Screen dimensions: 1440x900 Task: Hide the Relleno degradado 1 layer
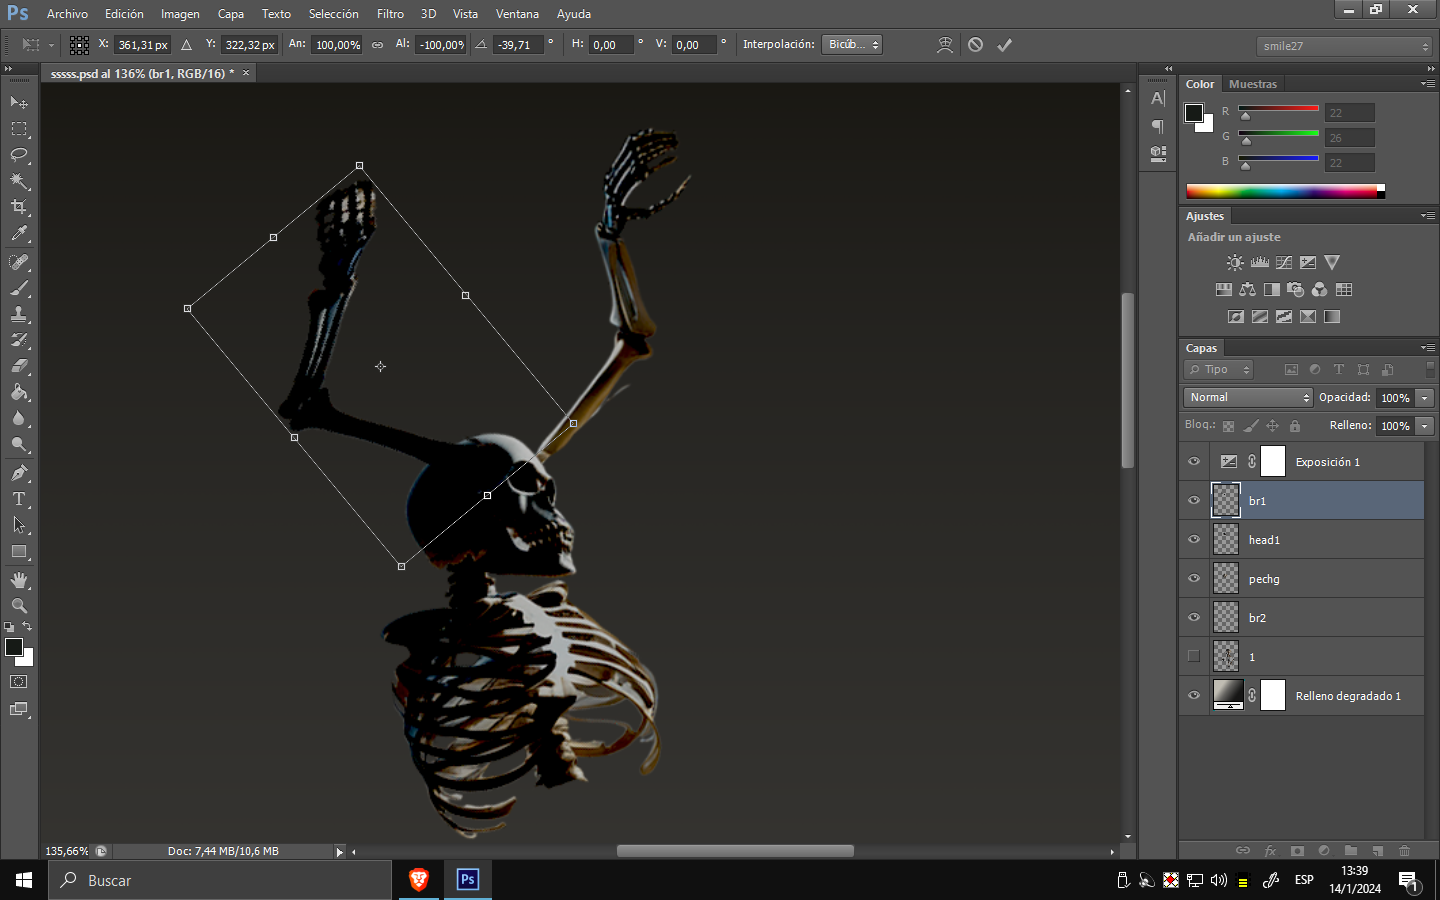[x=1194, y=696]
